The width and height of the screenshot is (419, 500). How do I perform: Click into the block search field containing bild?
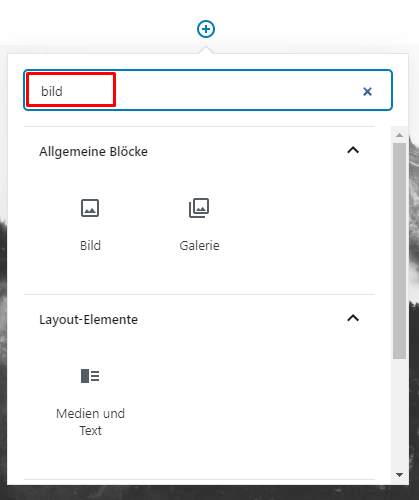[x=208, y=90]
